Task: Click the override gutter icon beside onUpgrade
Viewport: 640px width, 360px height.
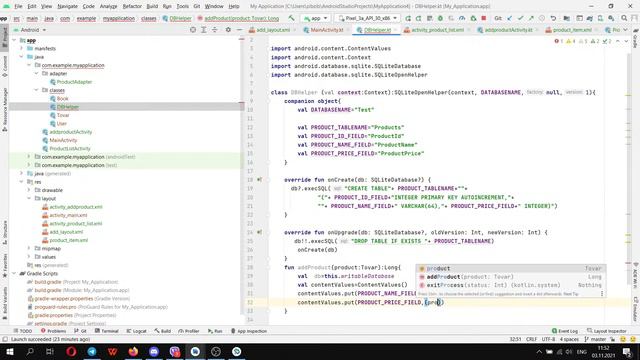Action: [x=259, y=232]
